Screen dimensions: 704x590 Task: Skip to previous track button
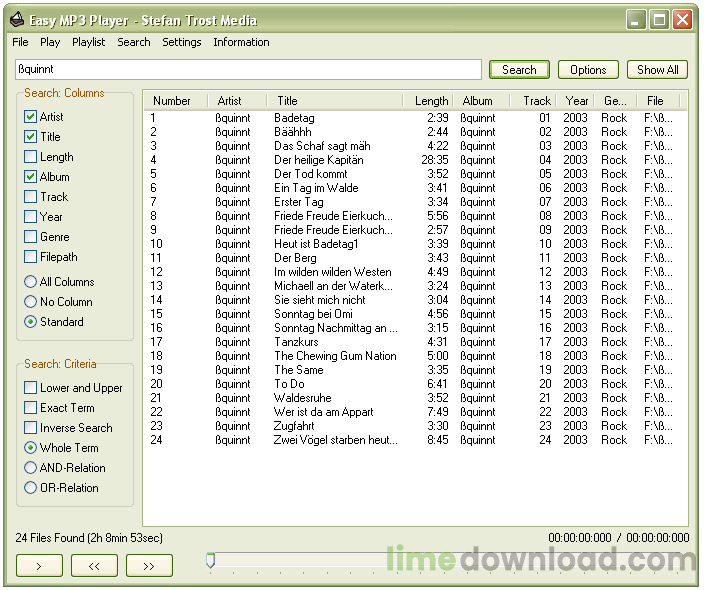point(94,566)
